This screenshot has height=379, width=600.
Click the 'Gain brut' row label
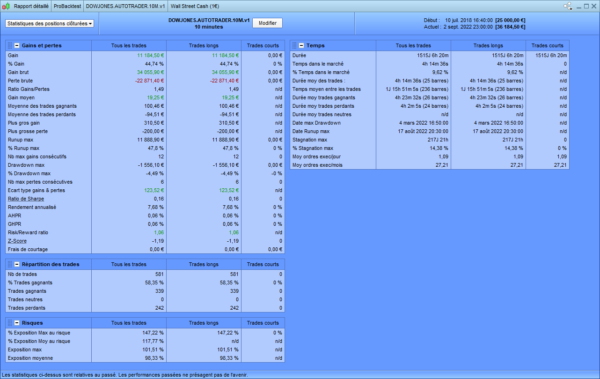[18, 72]
